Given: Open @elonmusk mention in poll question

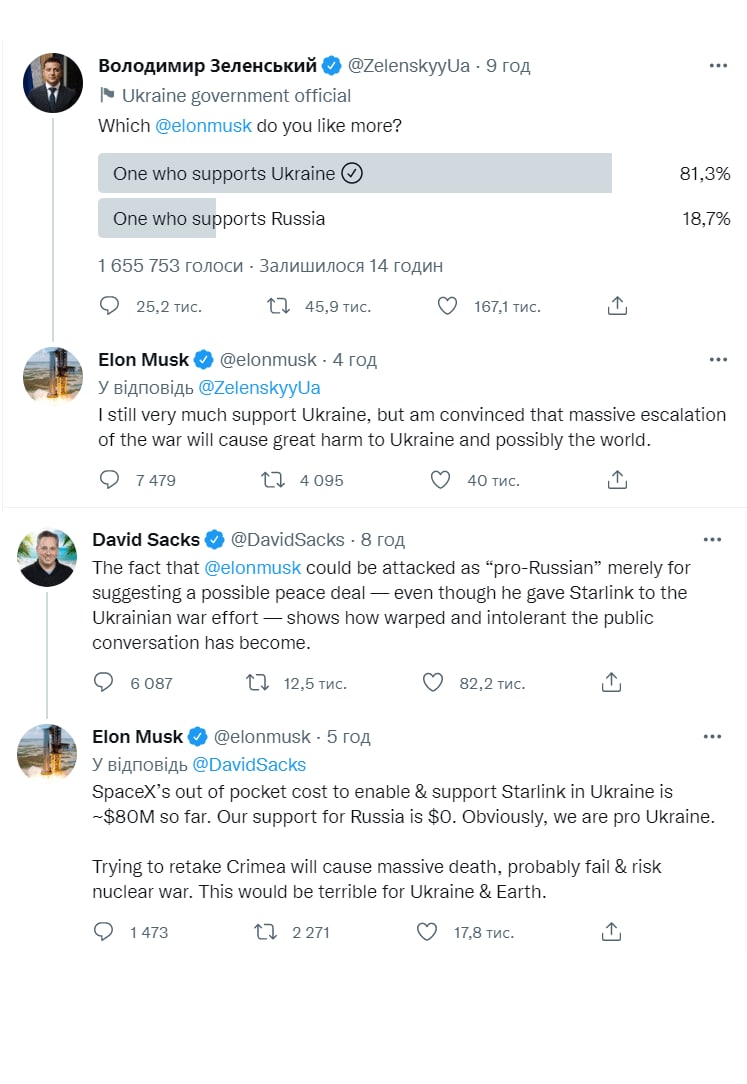Looking at the screenshot, I should click(204, 125).
